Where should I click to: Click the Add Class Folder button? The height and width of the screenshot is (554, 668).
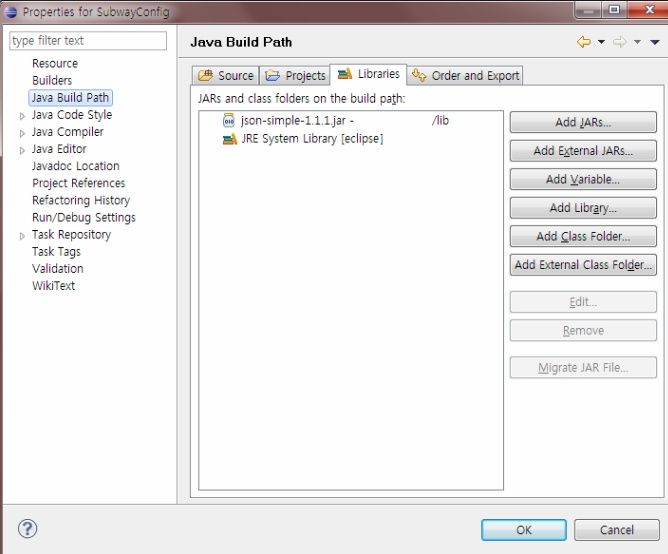(583, 237)
